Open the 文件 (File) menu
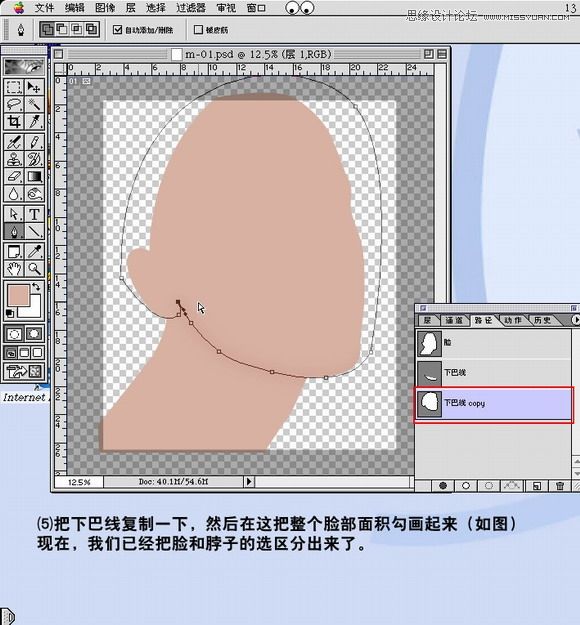The height and width of the screenshot is (625, 580). click(x=44, y=8)
